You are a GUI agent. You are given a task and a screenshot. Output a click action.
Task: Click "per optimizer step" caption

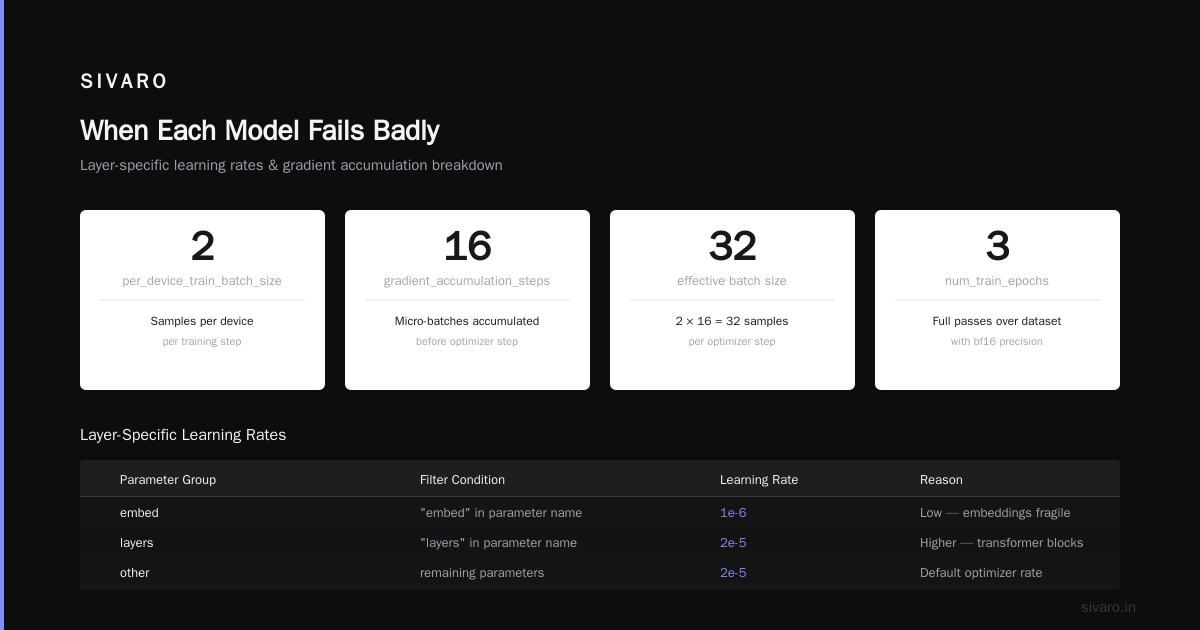pyautogui.click(x=732, y=341)
